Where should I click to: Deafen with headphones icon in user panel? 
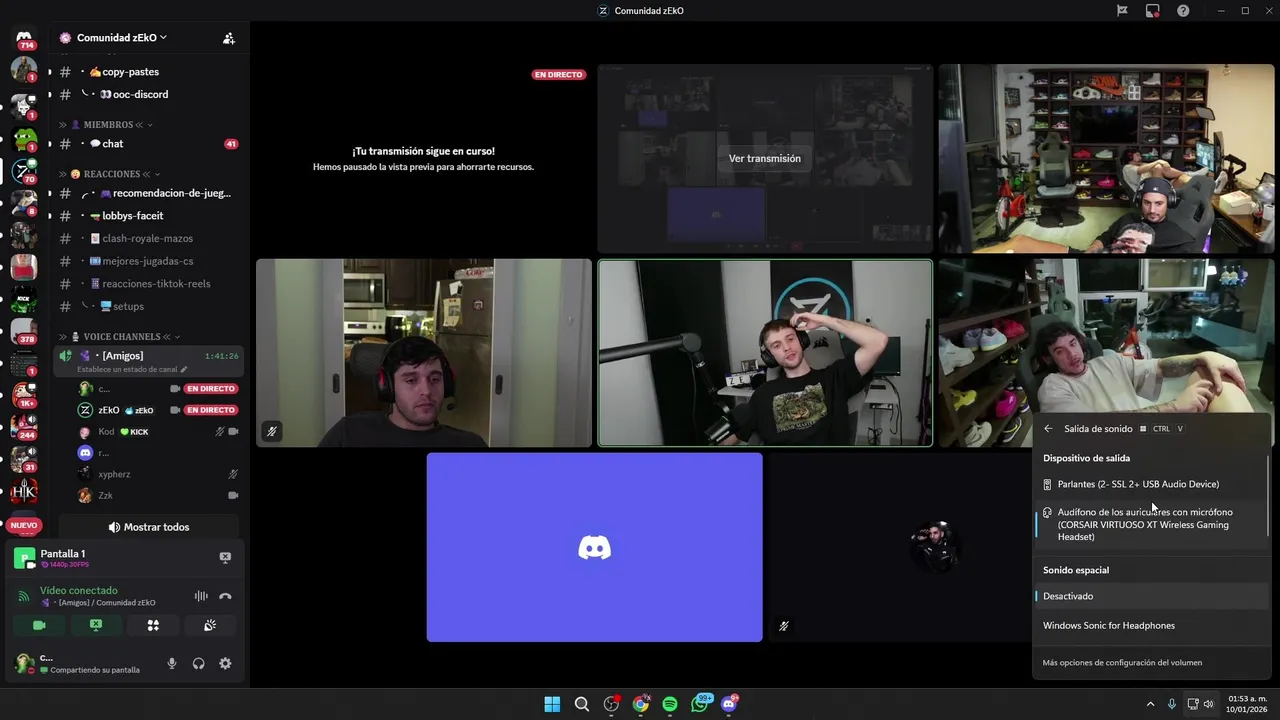point(198,663)
